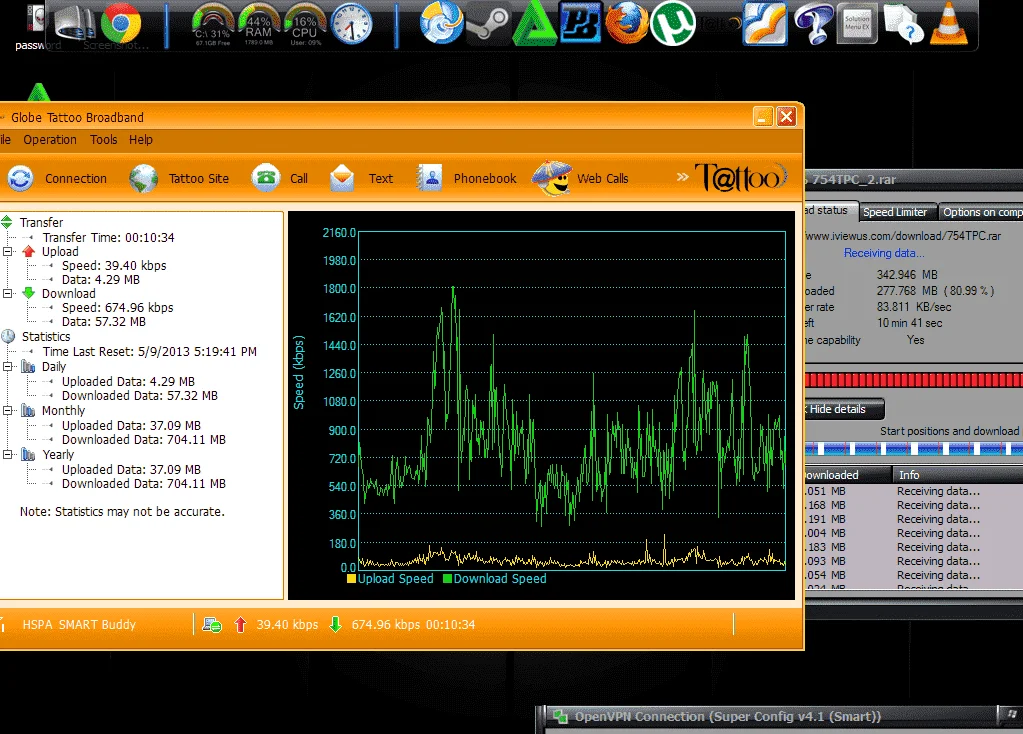
Task: Open the Text envelope icon
Action: (342, 178)
